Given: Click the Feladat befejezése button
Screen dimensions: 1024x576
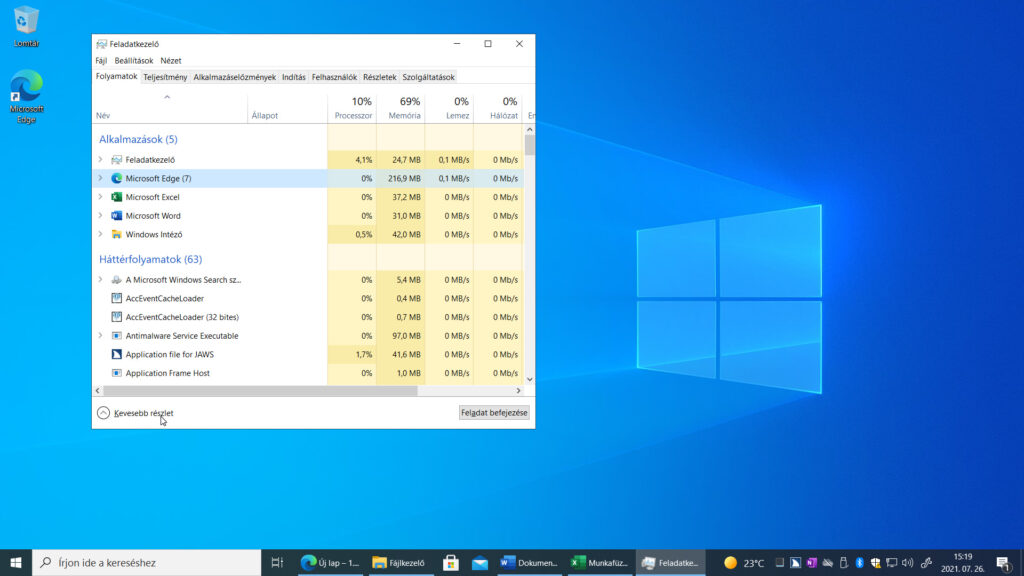Looking at the screenshot, I should pyautogui.click(x=494, y=413).
